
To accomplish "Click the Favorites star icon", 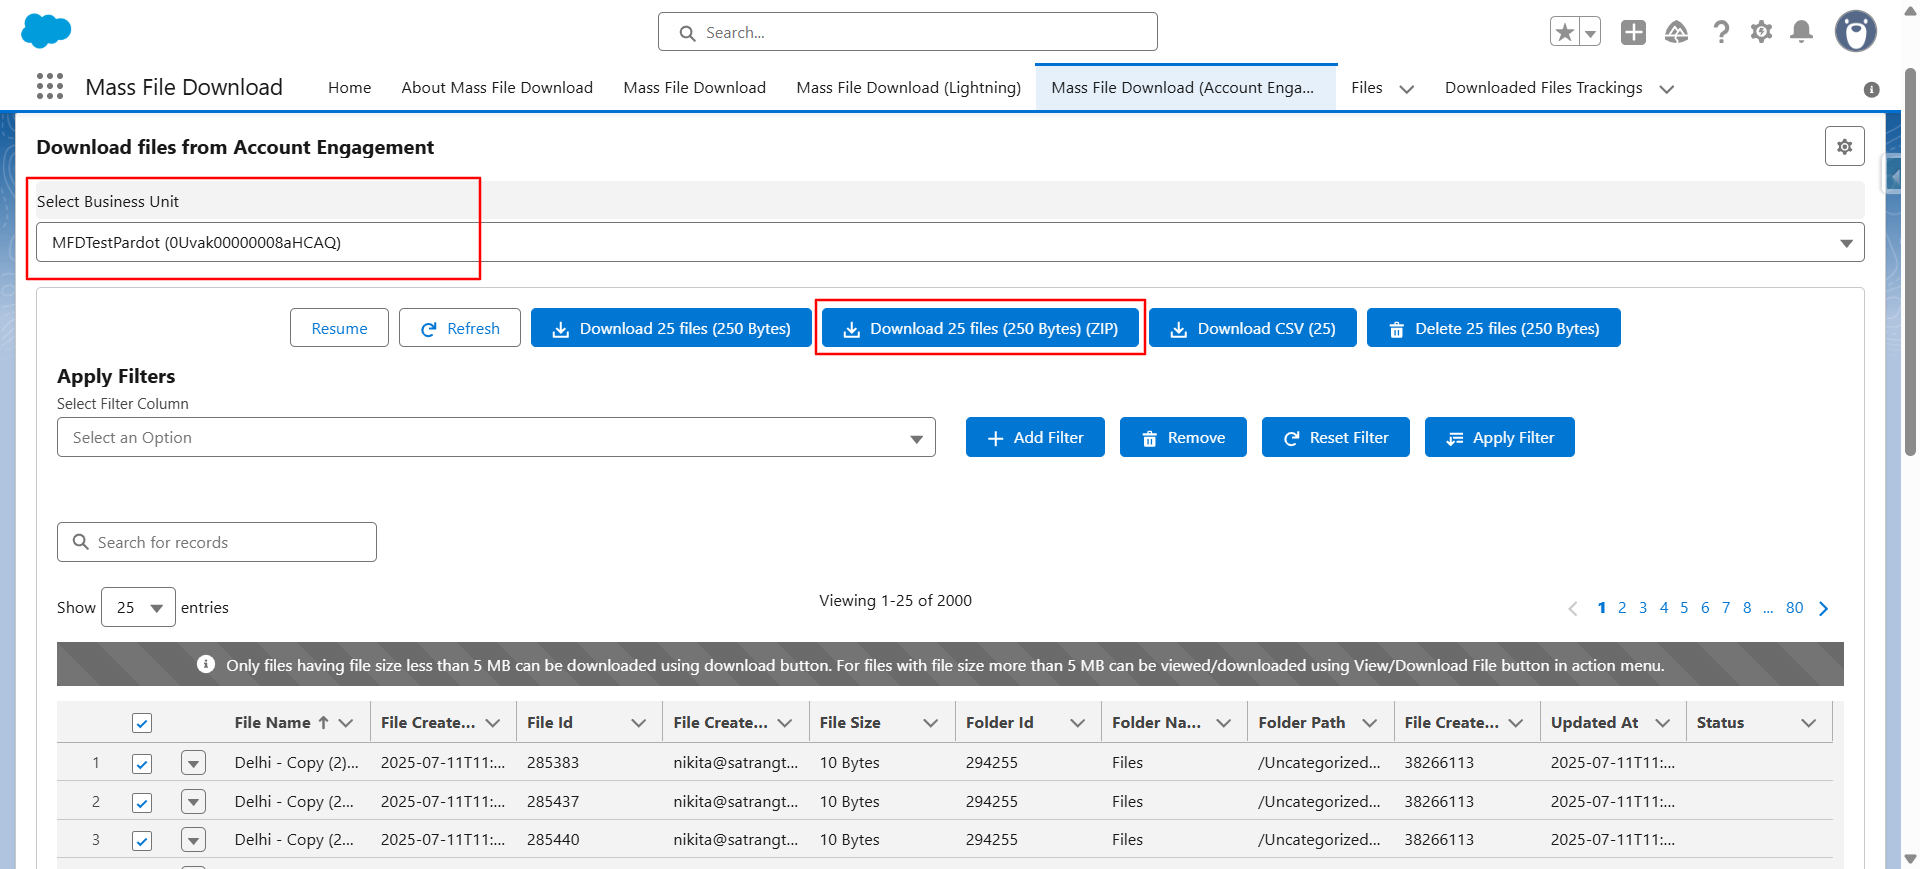I will (x=1565, y=32).
